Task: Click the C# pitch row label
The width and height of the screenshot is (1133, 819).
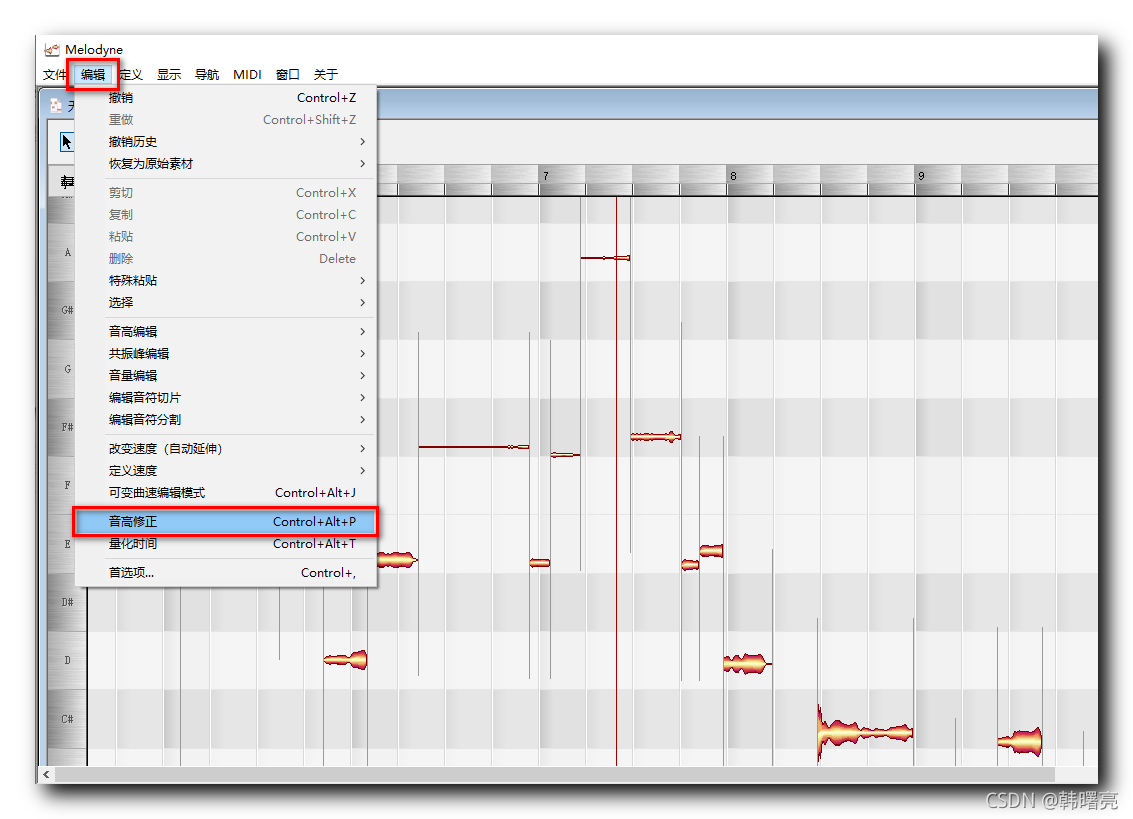Action: pyautogui.click(x=67, y=719)
